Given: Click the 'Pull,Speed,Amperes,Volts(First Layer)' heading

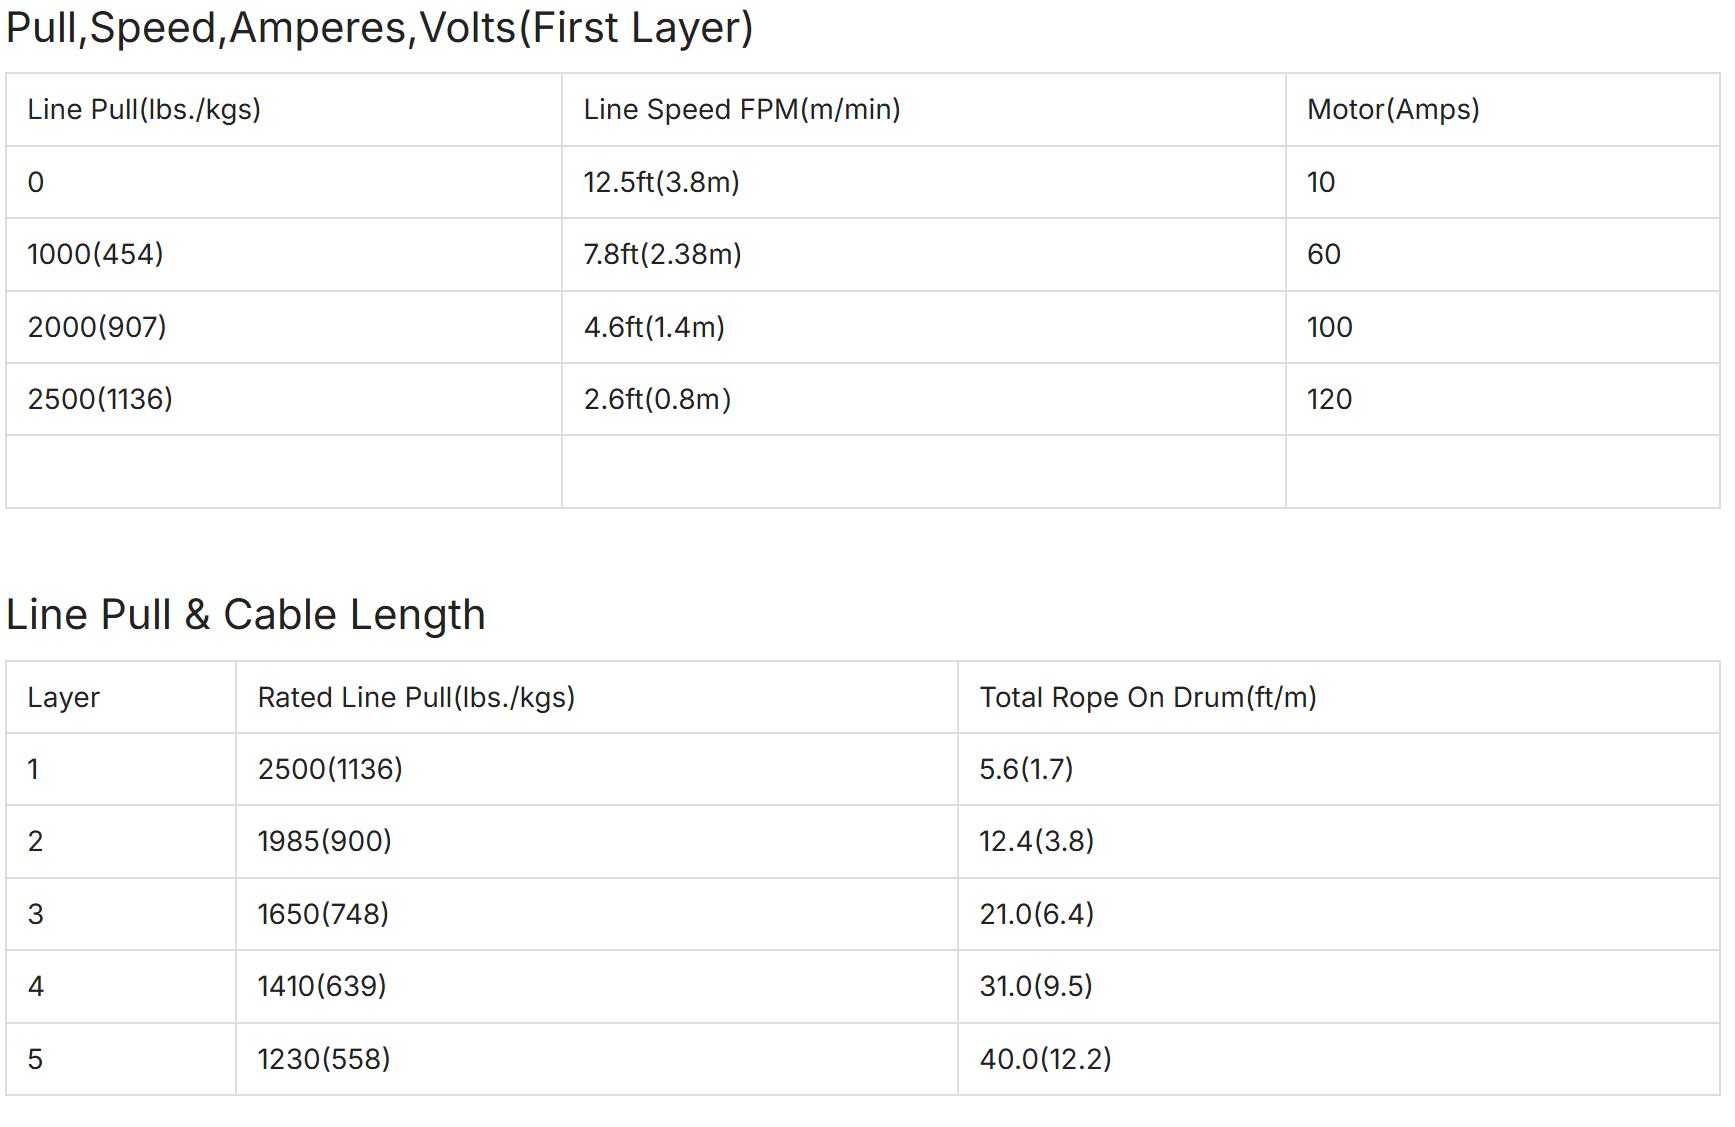Looking at the screenshot, I should (379, 28).
